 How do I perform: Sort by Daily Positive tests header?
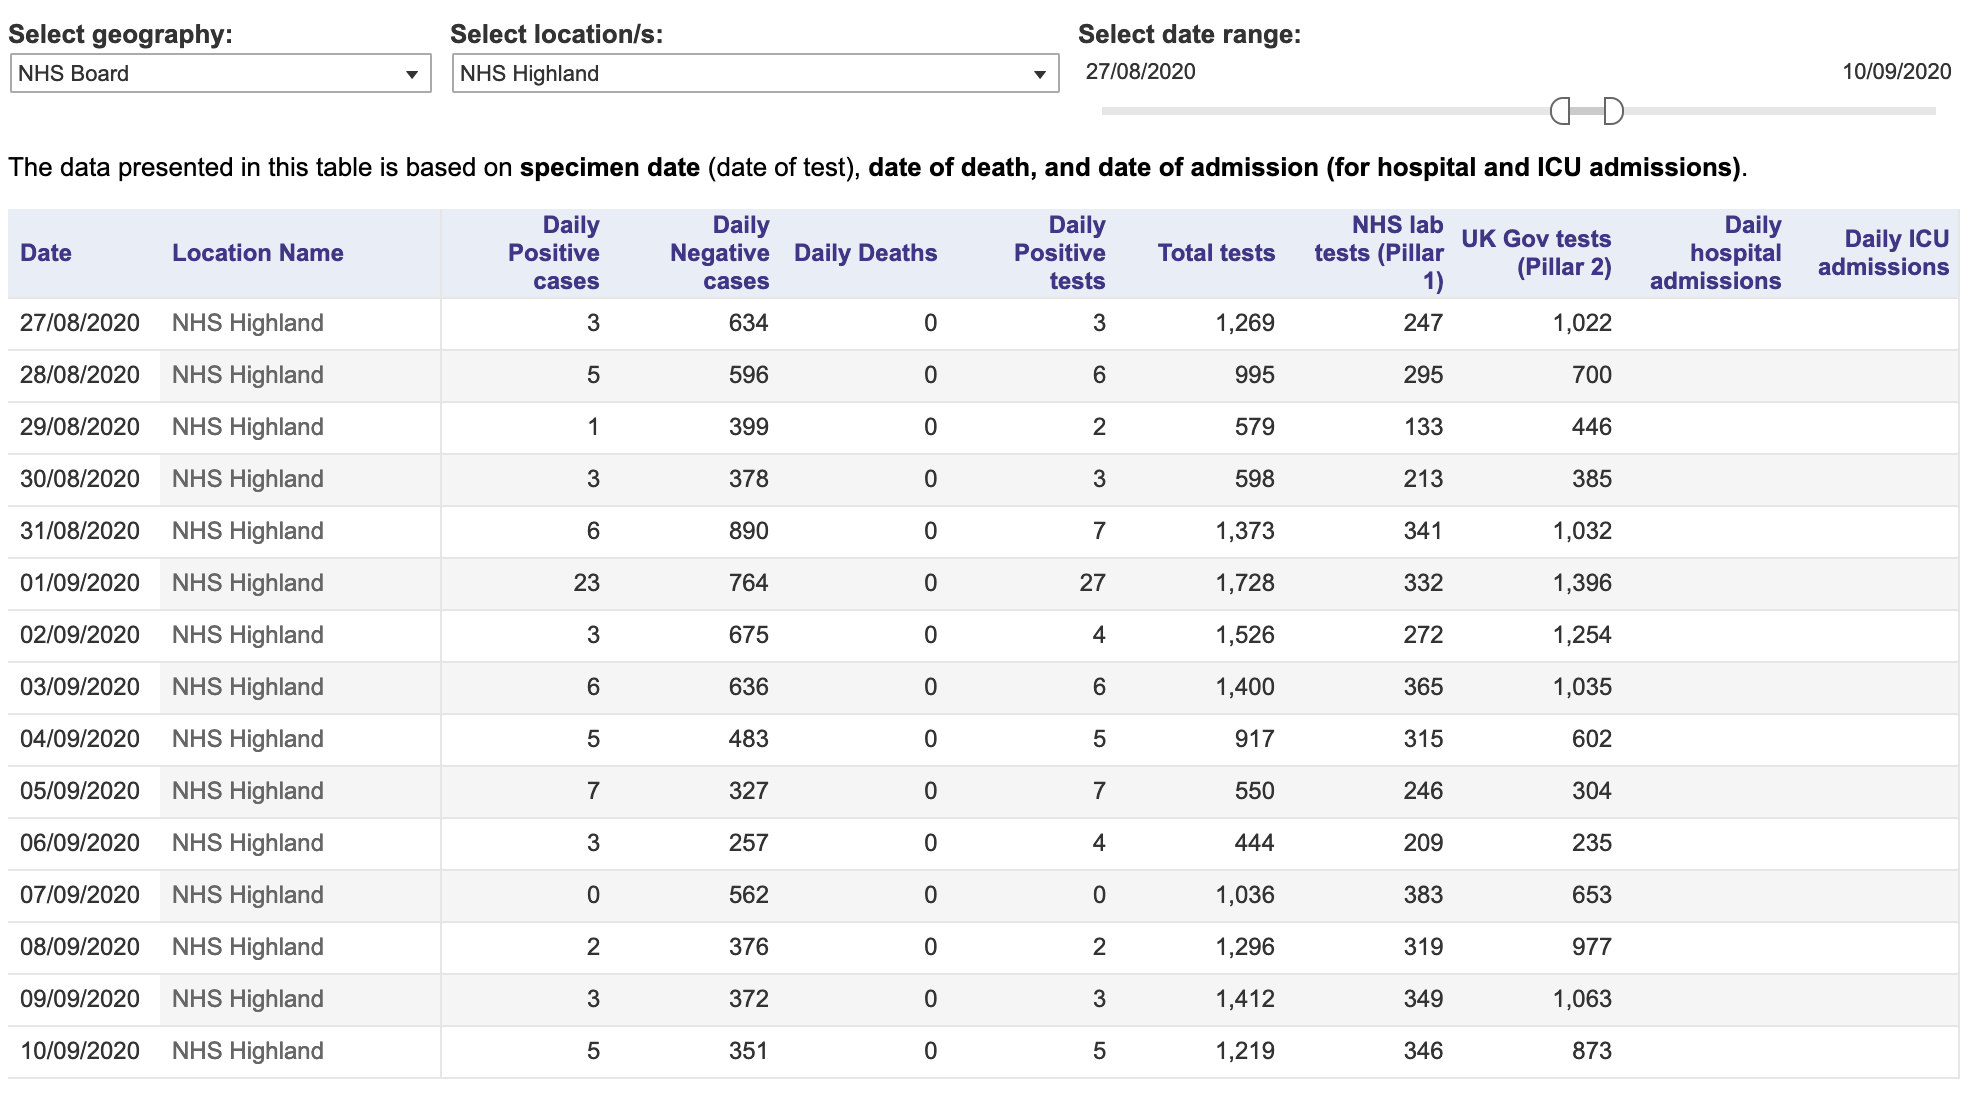[x=1060, y=253]
